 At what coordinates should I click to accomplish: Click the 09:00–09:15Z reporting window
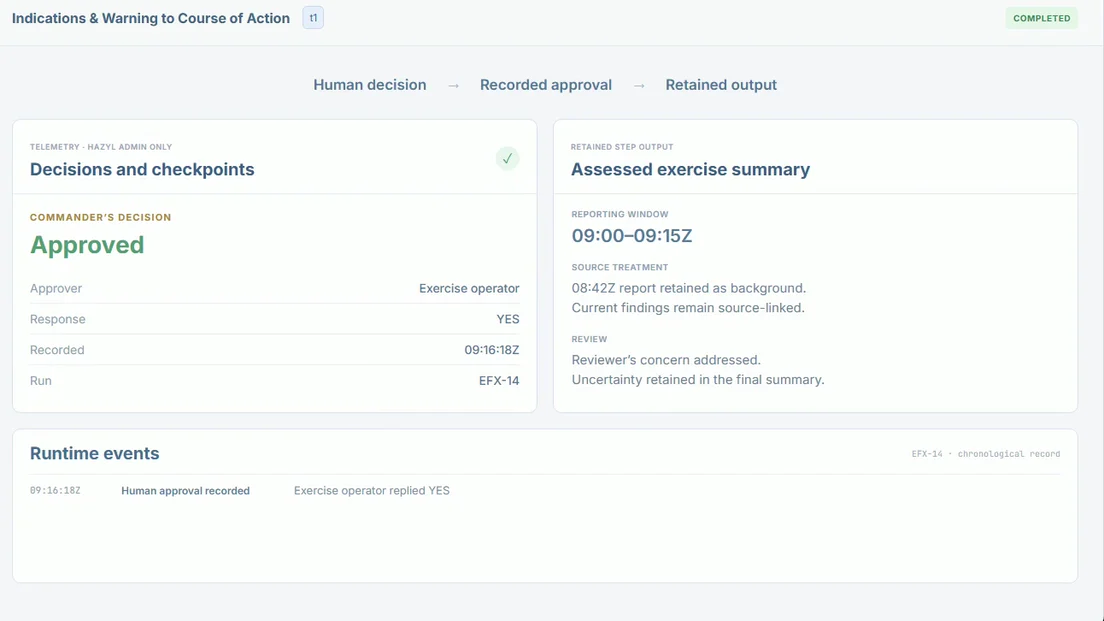pyautogui.click(x=632, y=235)
